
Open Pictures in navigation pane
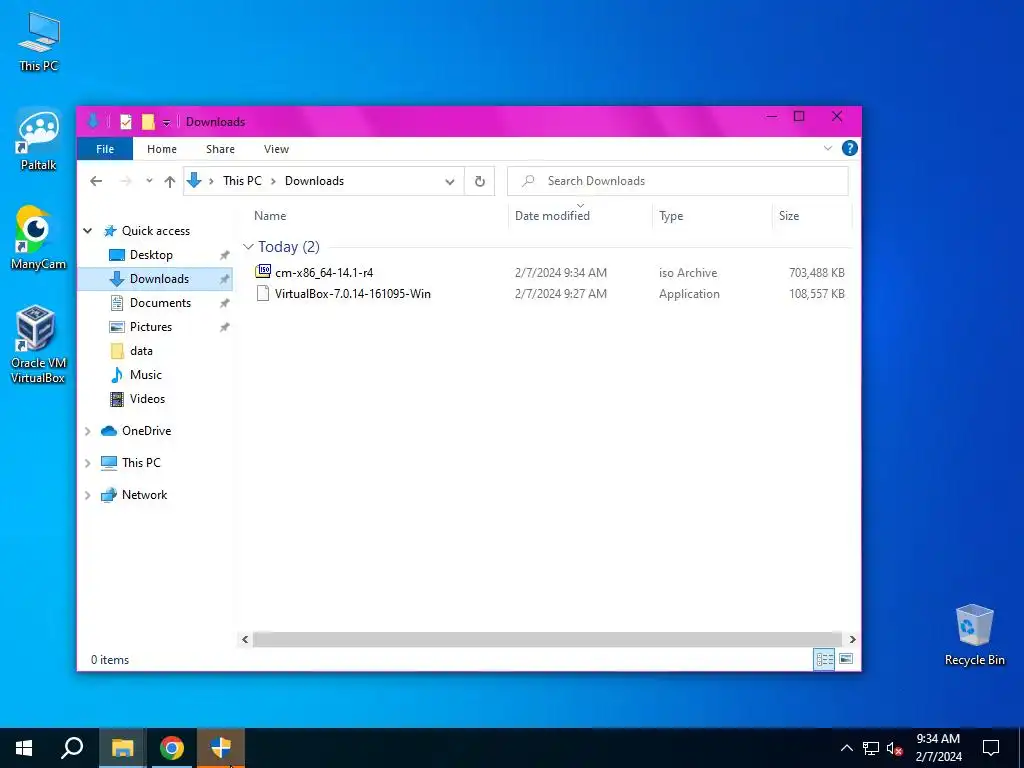click(x=151, y=327)
